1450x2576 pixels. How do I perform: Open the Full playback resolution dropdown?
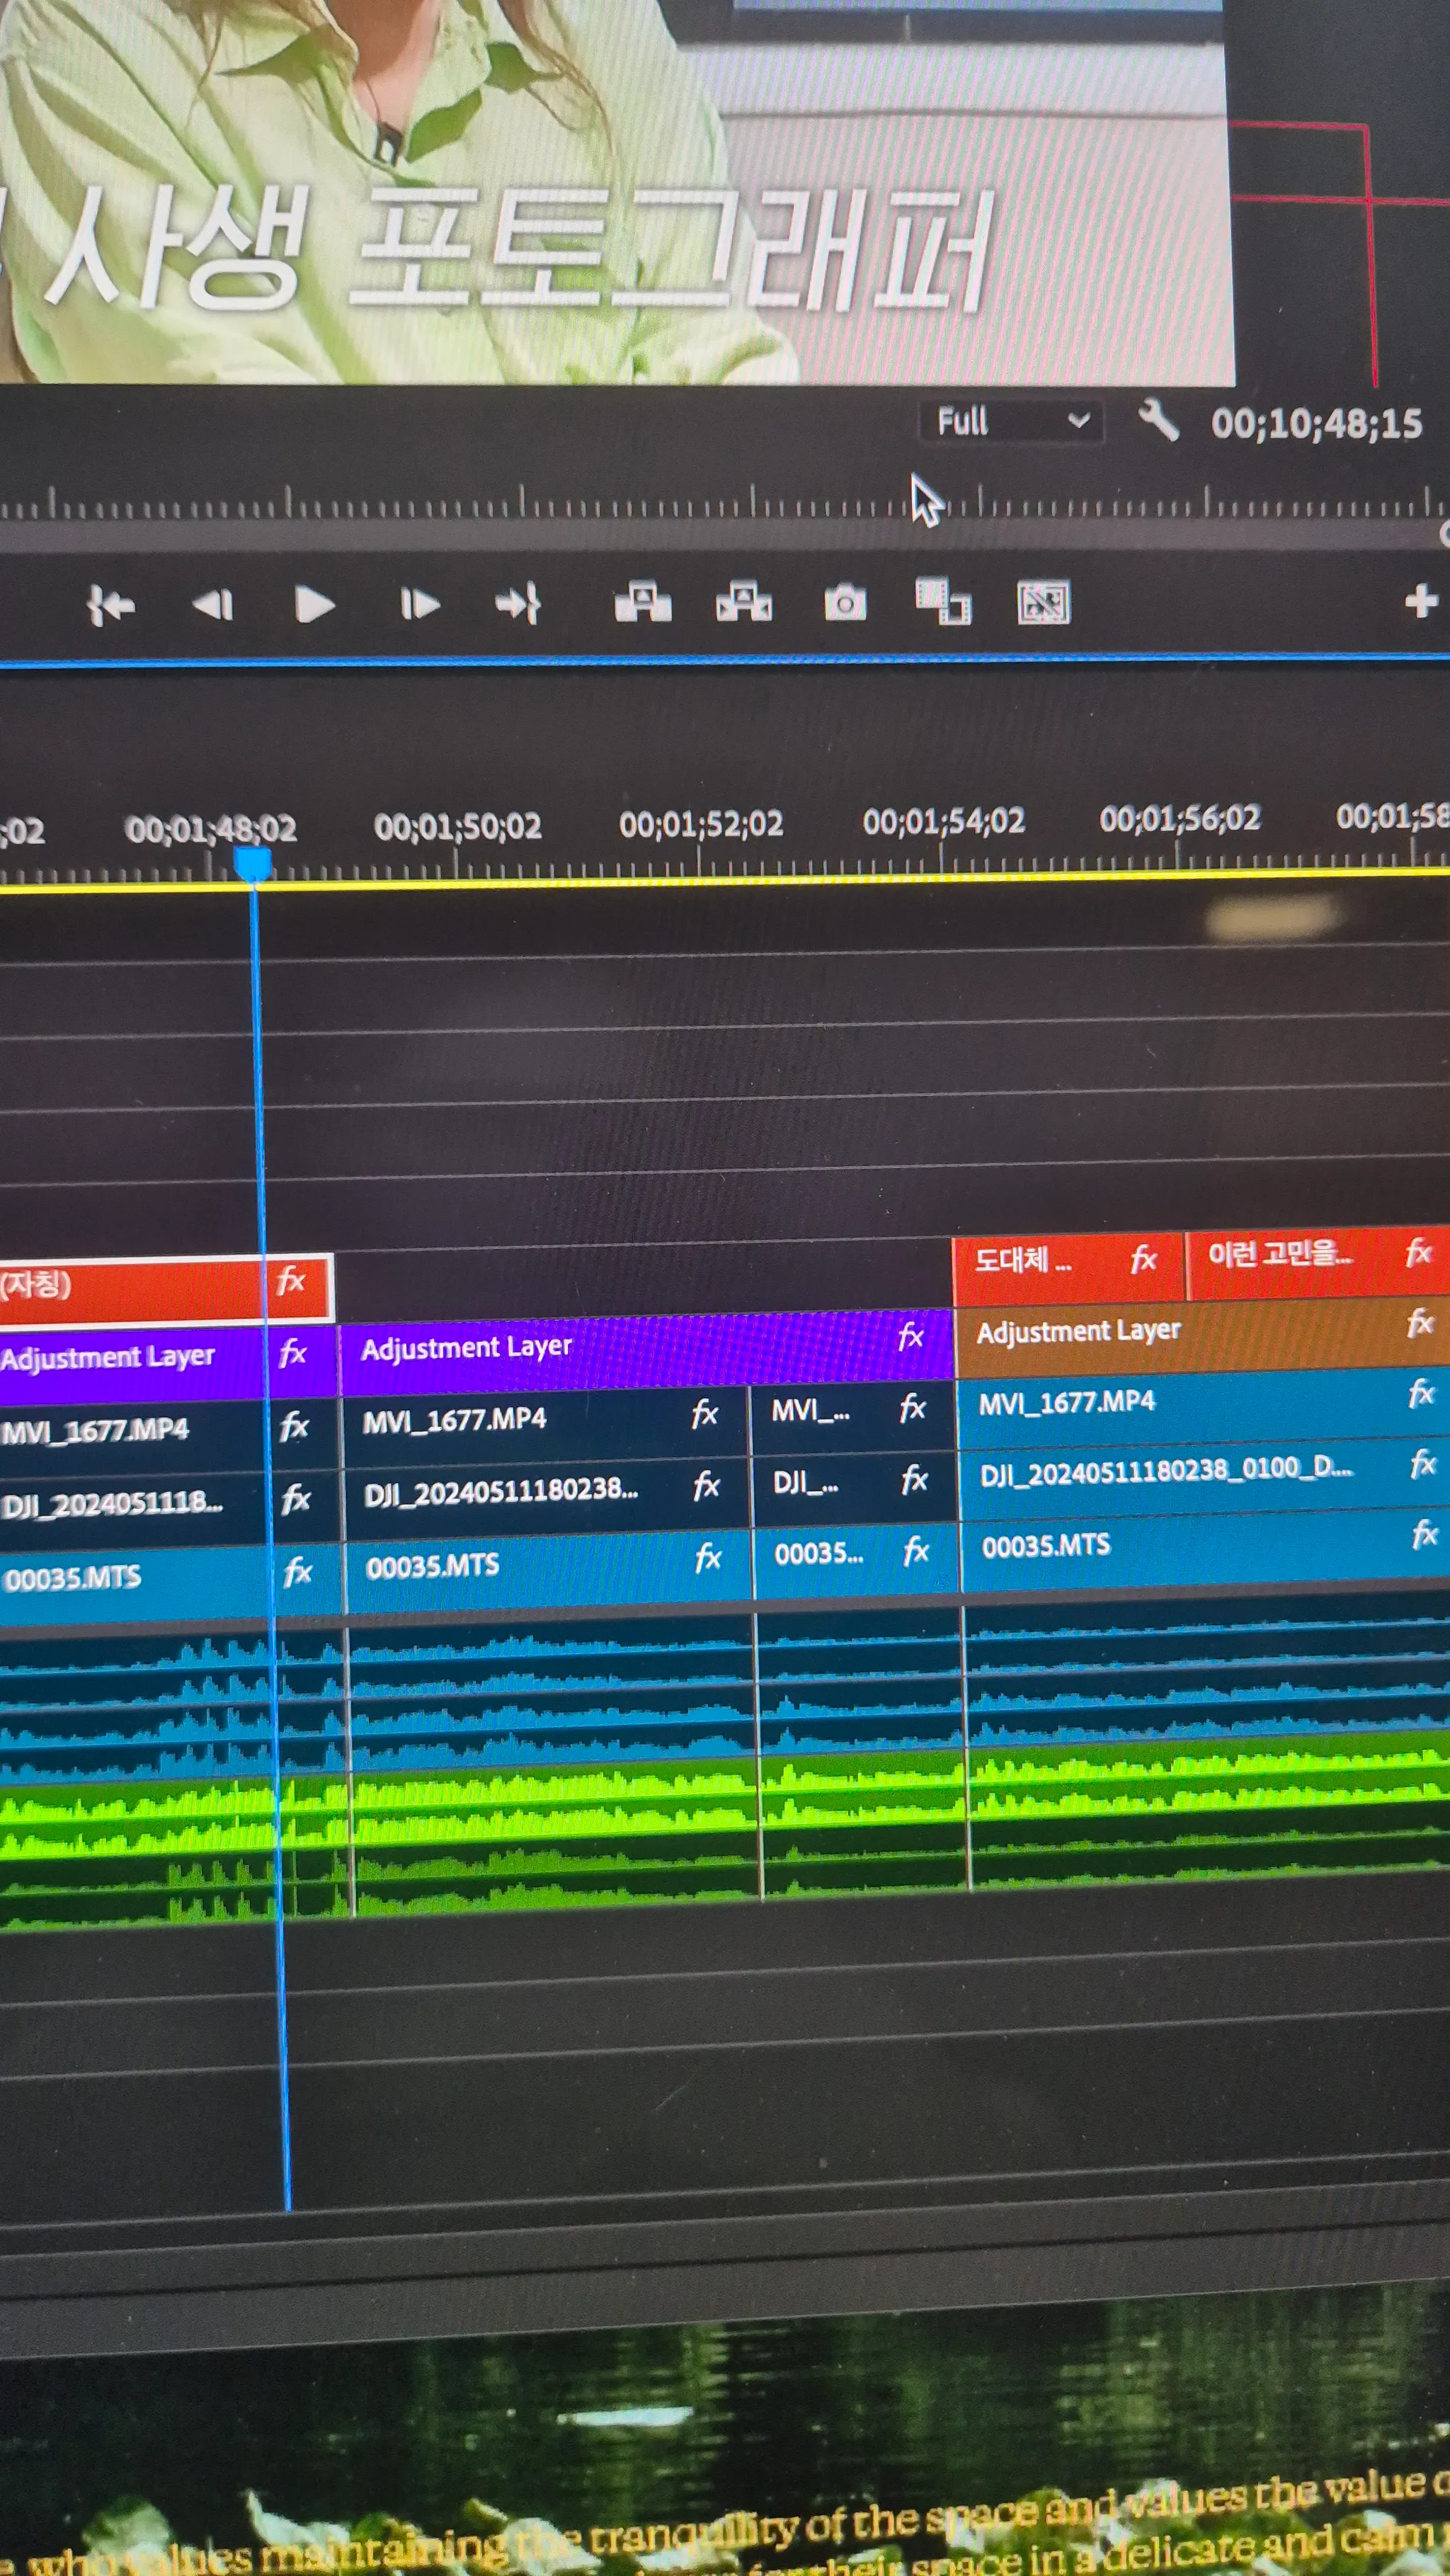pos(1010,422)
